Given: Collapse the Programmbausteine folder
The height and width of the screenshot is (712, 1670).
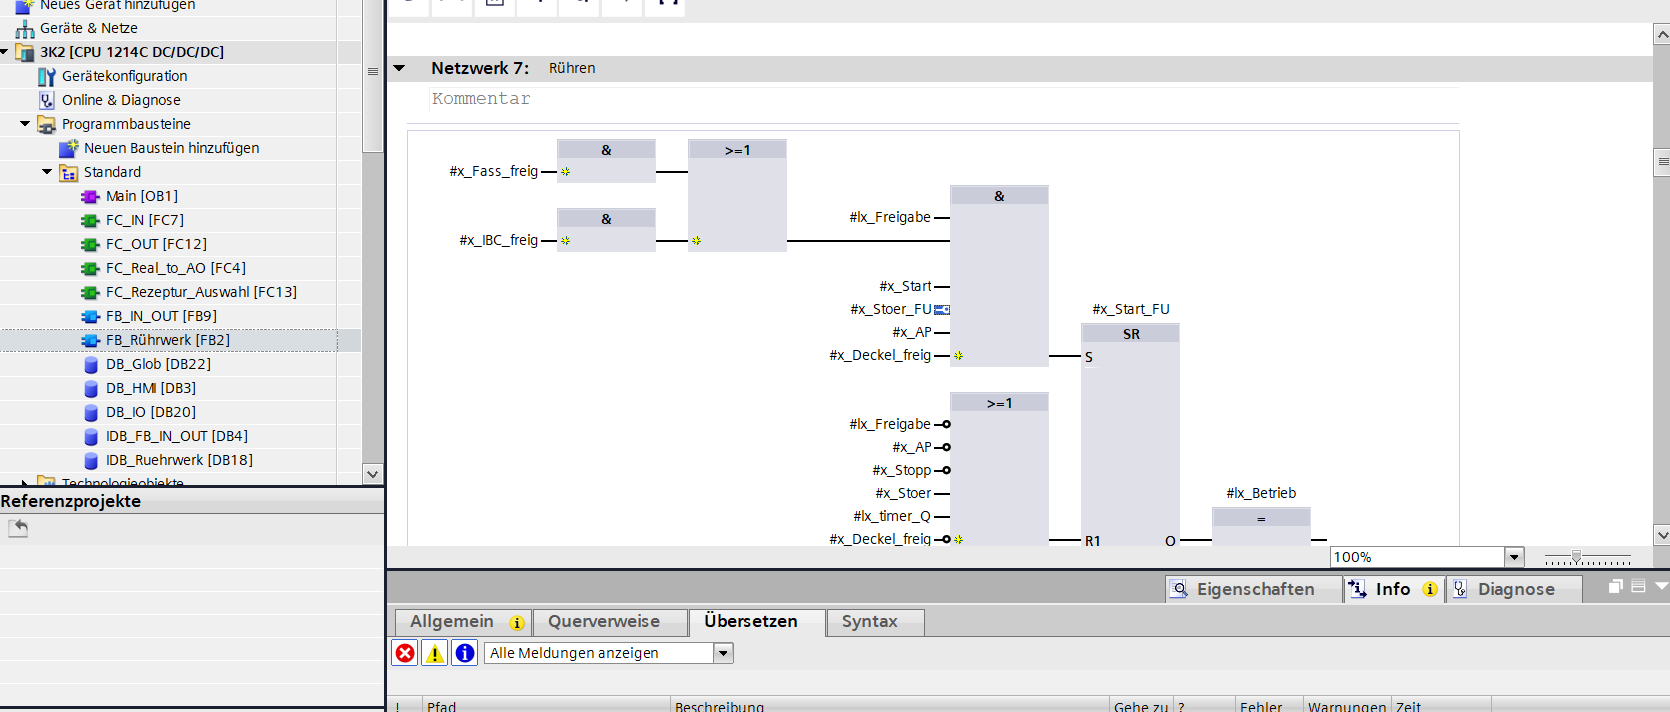Looking at the screenshot, I should (x=25, y=124).
